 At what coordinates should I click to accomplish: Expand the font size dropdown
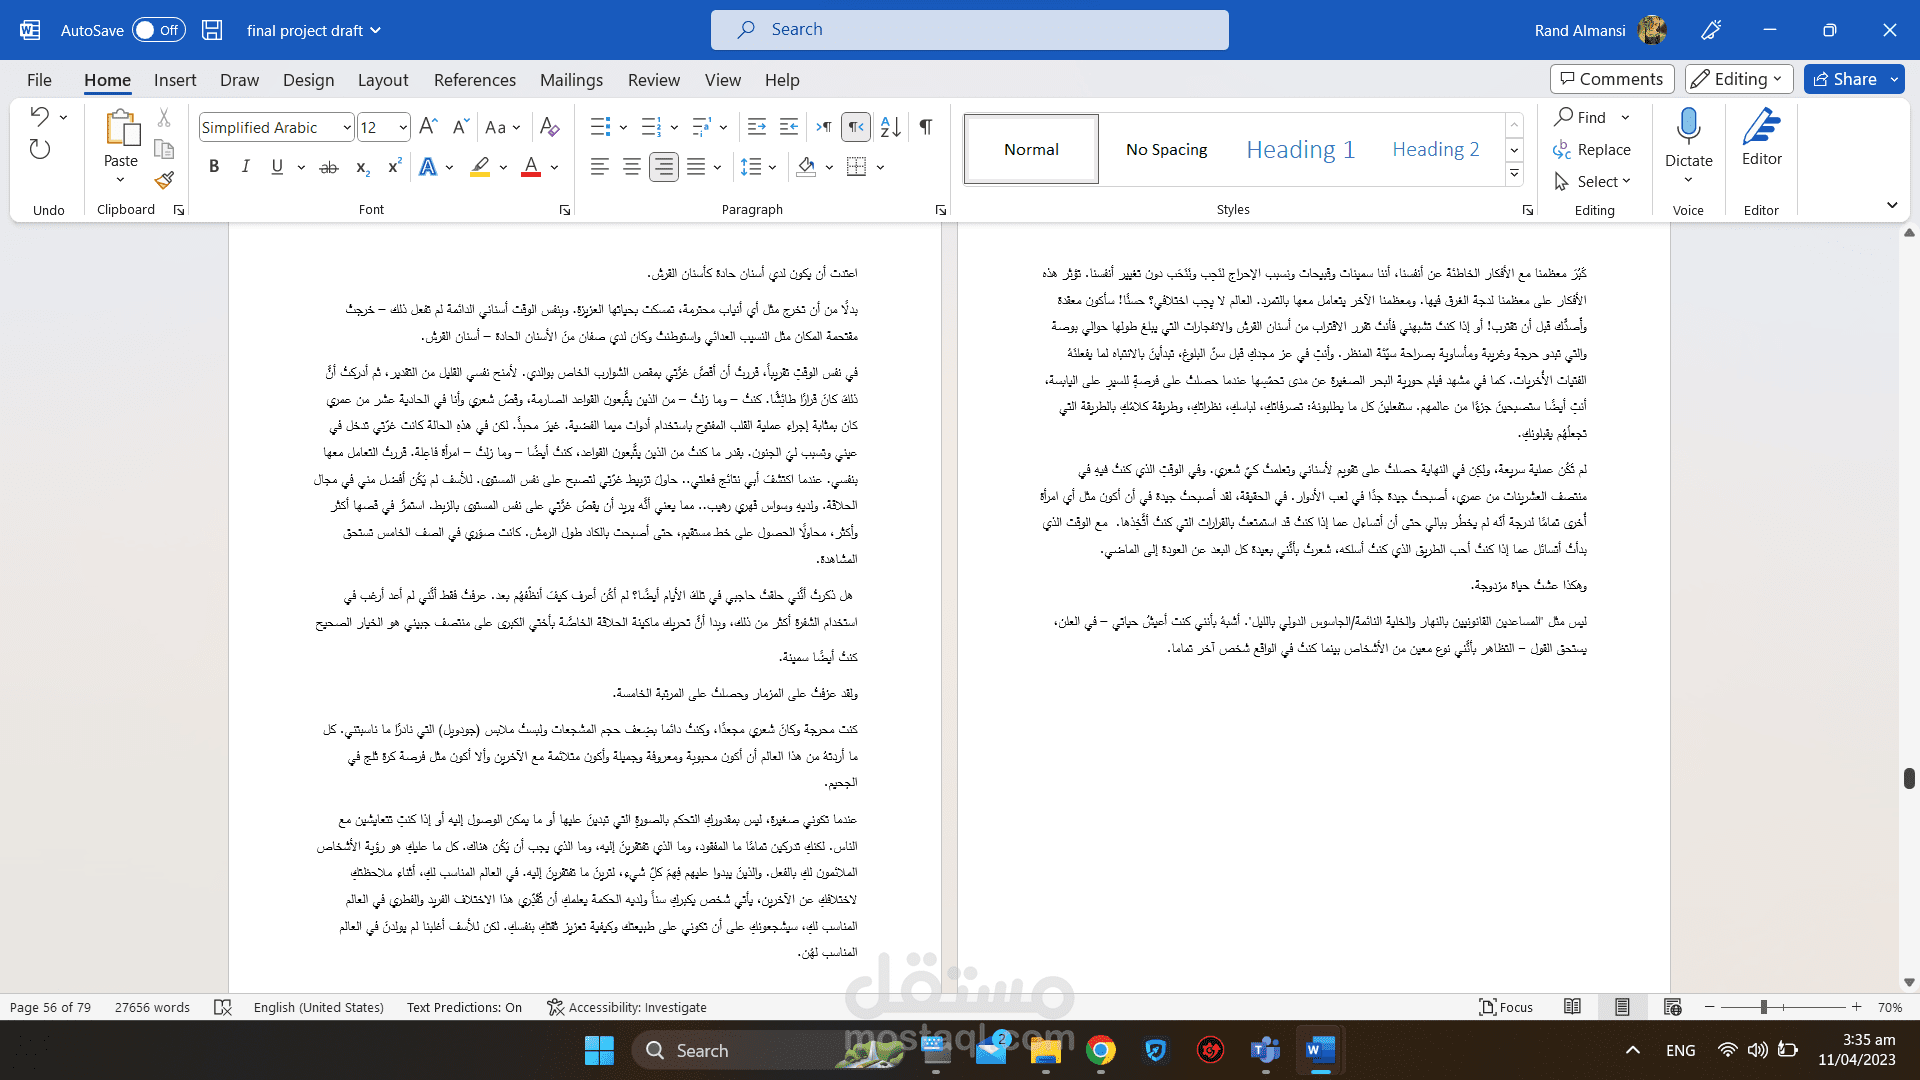tap(403, 127)
